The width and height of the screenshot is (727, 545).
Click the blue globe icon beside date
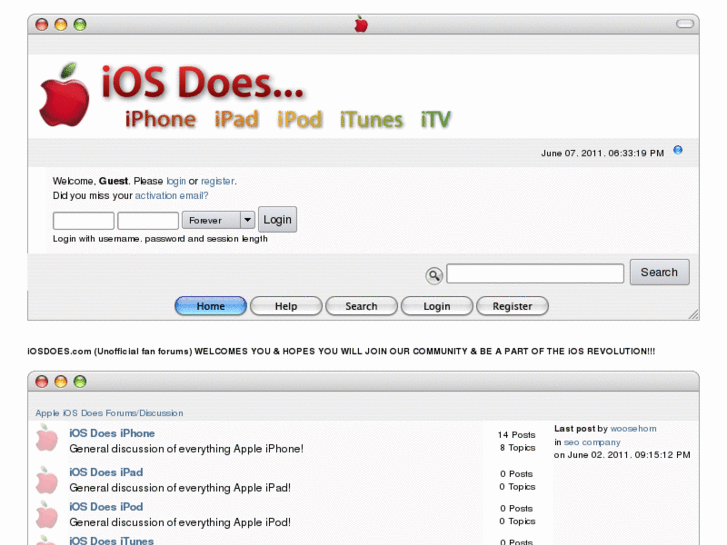[x=678, y=150]
